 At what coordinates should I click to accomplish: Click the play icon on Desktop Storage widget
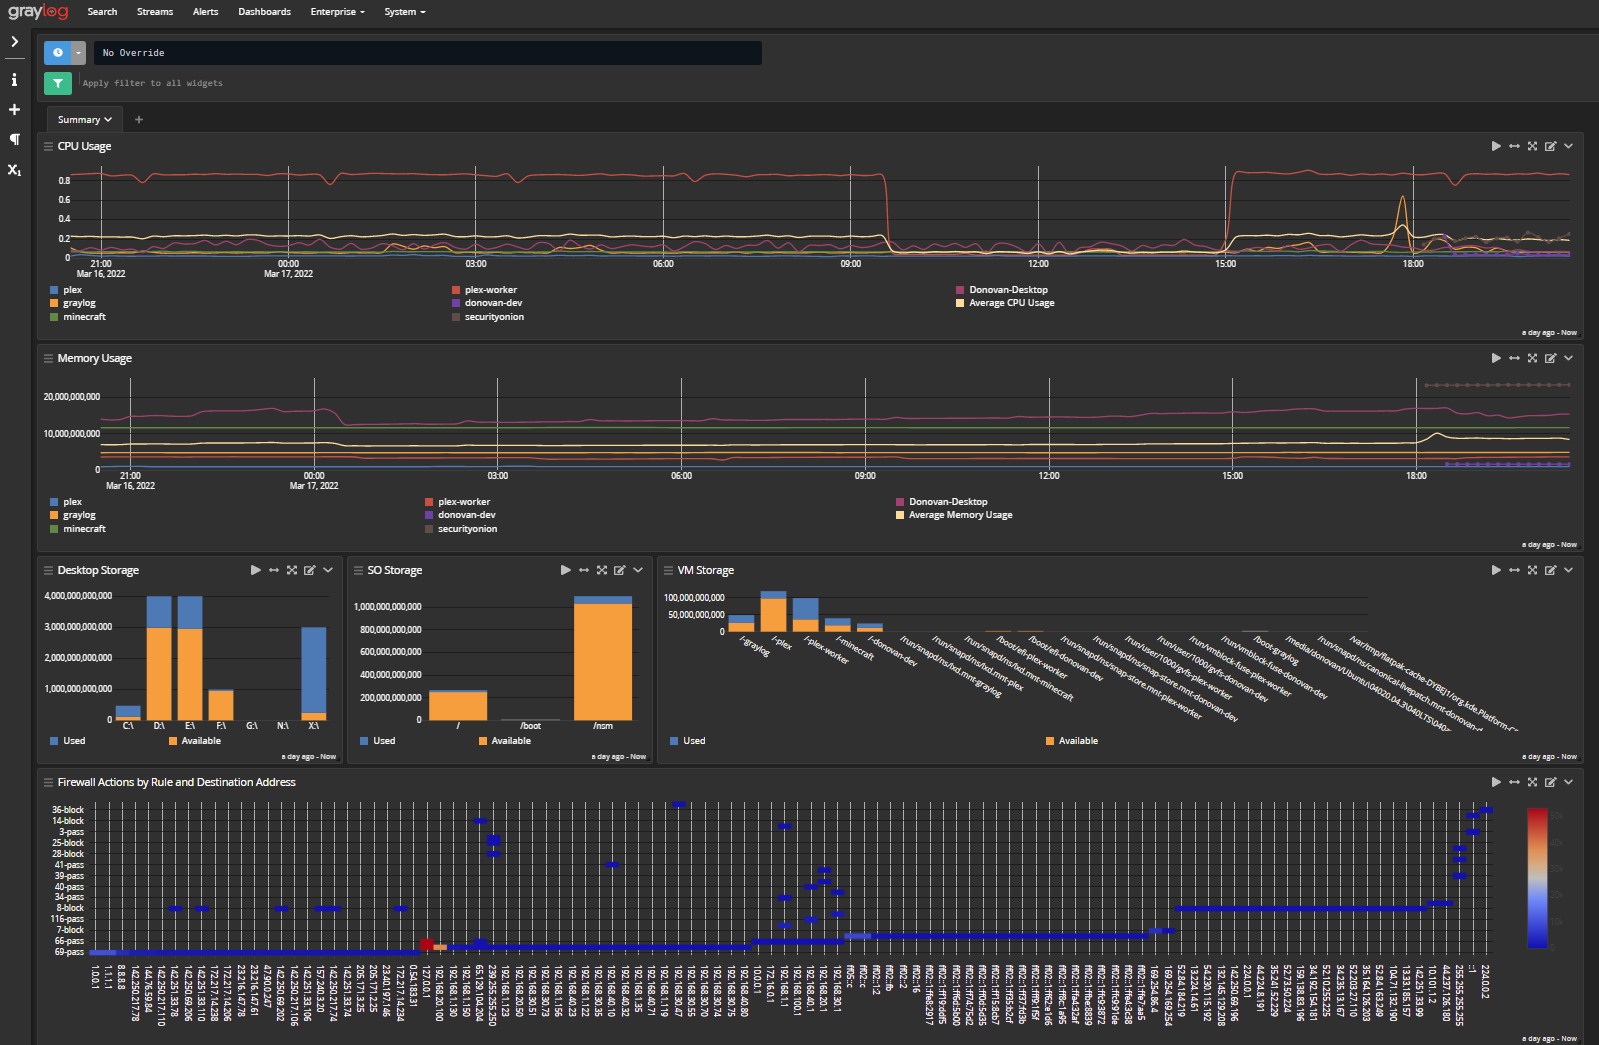[256, 570]
